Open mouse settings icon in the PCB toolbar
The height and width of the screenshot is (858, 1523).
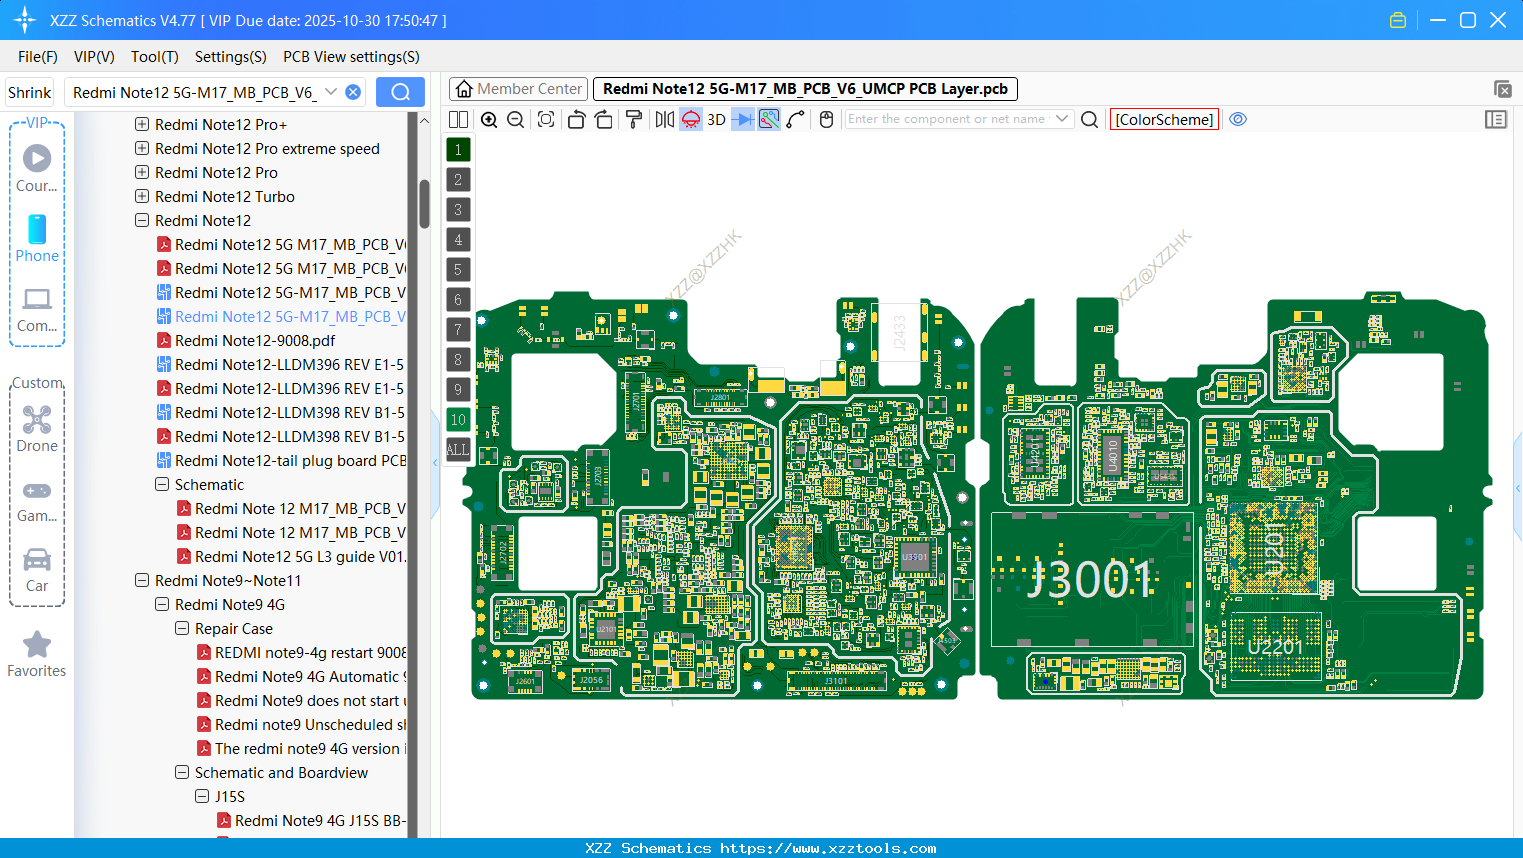[826, 119]
